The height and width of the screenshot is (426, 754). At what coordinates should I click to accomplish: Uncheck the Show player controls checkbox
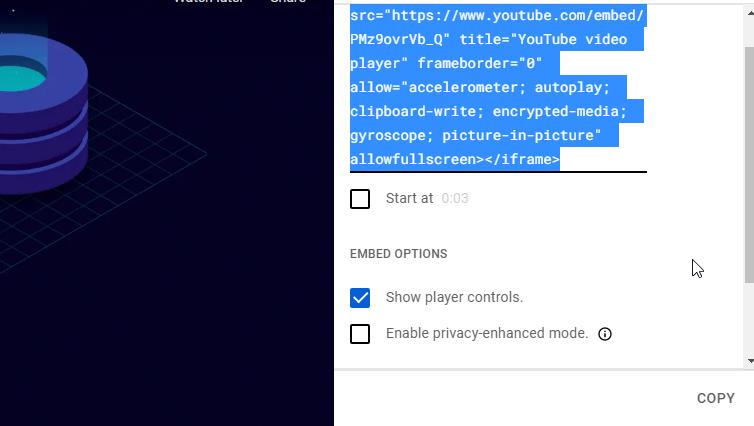pyautogui.click(x=360, y=298)
